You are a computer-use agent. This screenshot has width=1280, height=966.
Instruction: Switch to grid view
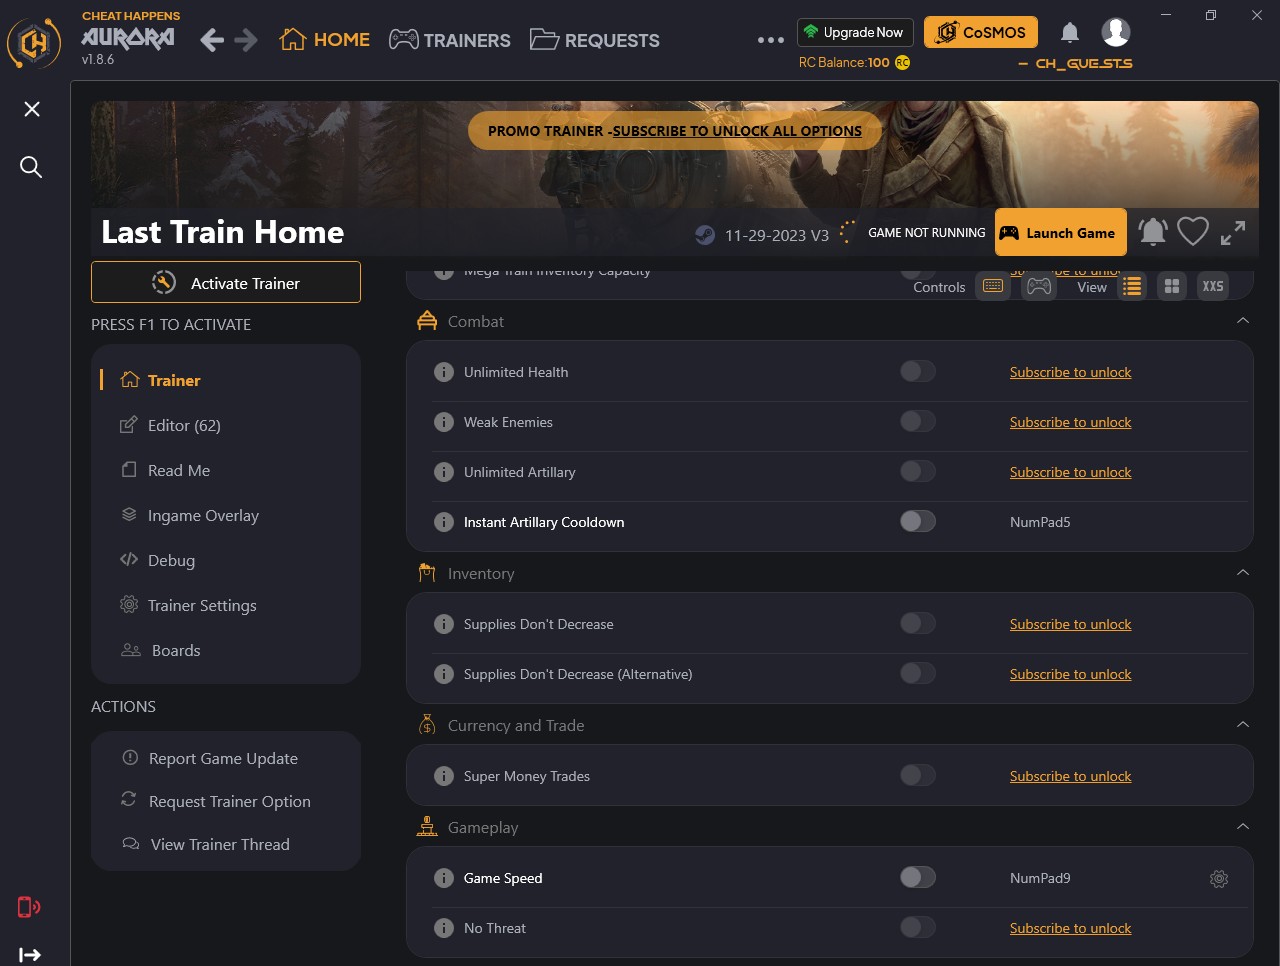tap(1172, 286)
